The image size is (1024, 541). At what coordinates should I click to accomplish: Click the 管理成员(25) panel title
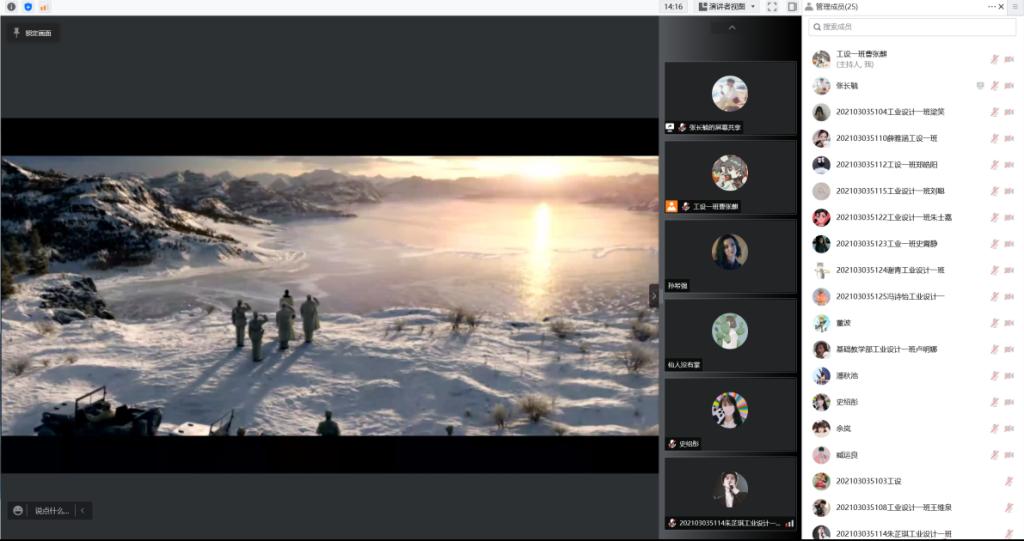(x=836, y=7)
